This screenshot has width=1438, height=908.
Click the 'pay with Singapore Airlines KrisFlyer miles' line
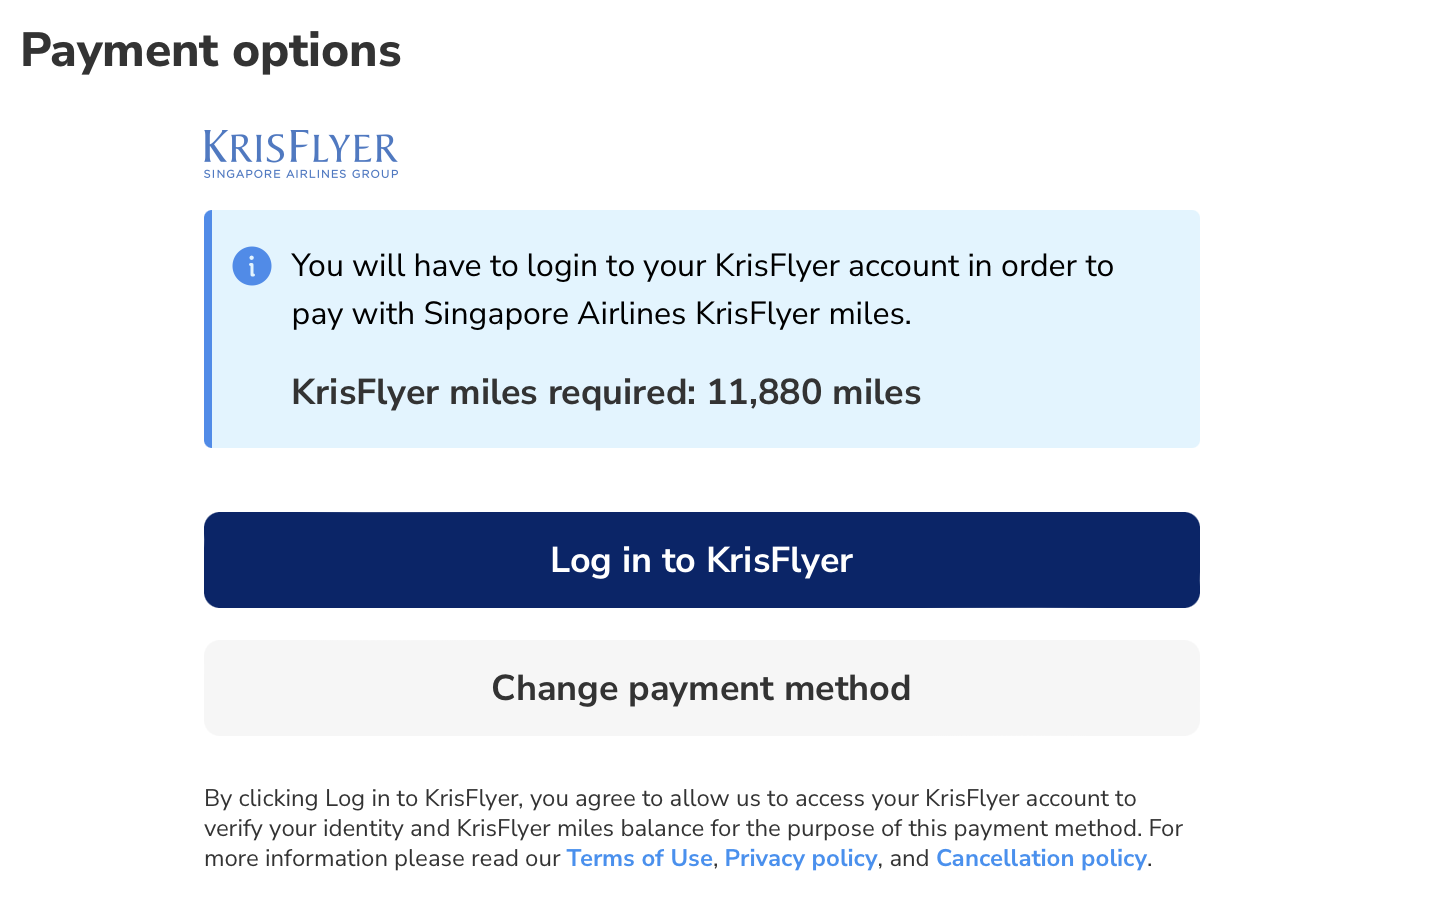click(601, 314)
